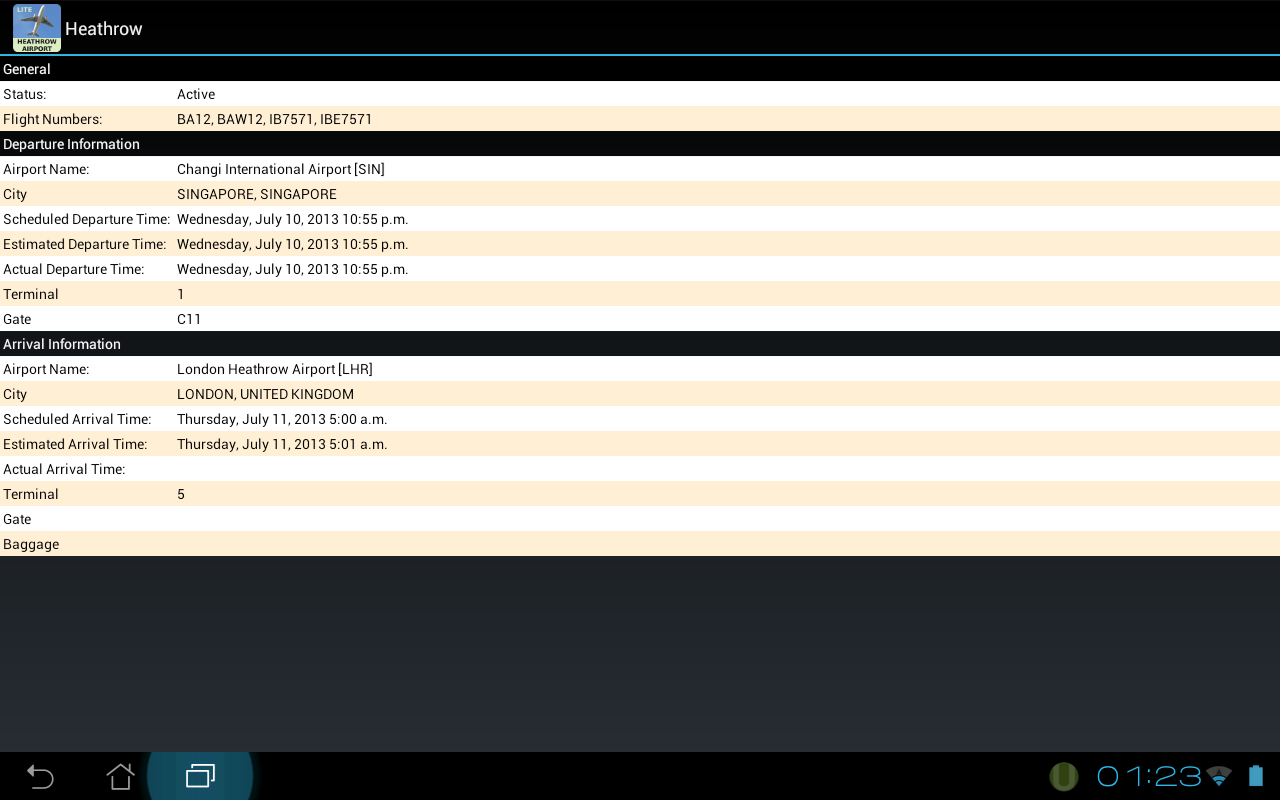Click the Actual Arrival Time: label
The image size is (1280, 800).
coord(64,469)
